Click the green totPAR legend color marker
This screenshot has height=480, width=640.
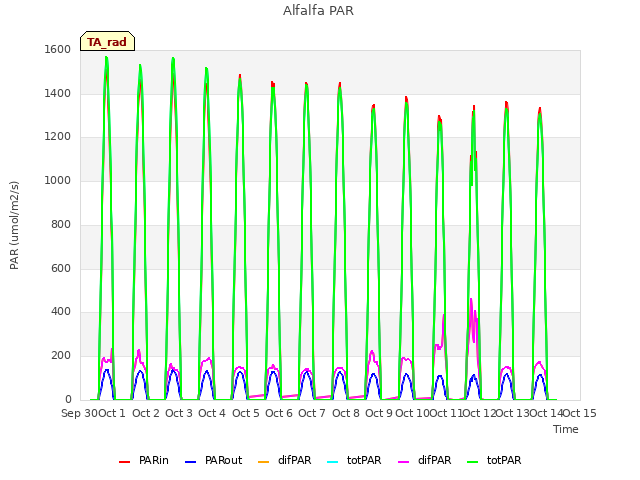click(472, 462)
